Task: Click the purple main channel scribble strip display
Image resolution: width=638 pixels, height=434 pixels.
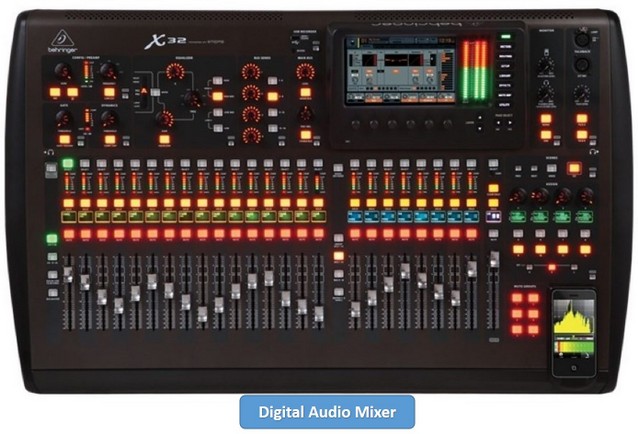Action: coord(493,216)
